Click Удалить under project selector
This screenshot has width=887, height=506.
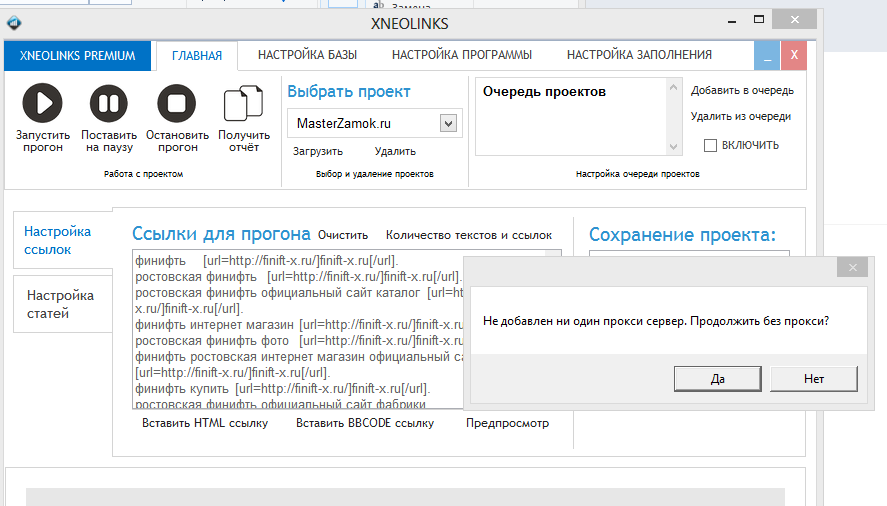click(395, 151)
